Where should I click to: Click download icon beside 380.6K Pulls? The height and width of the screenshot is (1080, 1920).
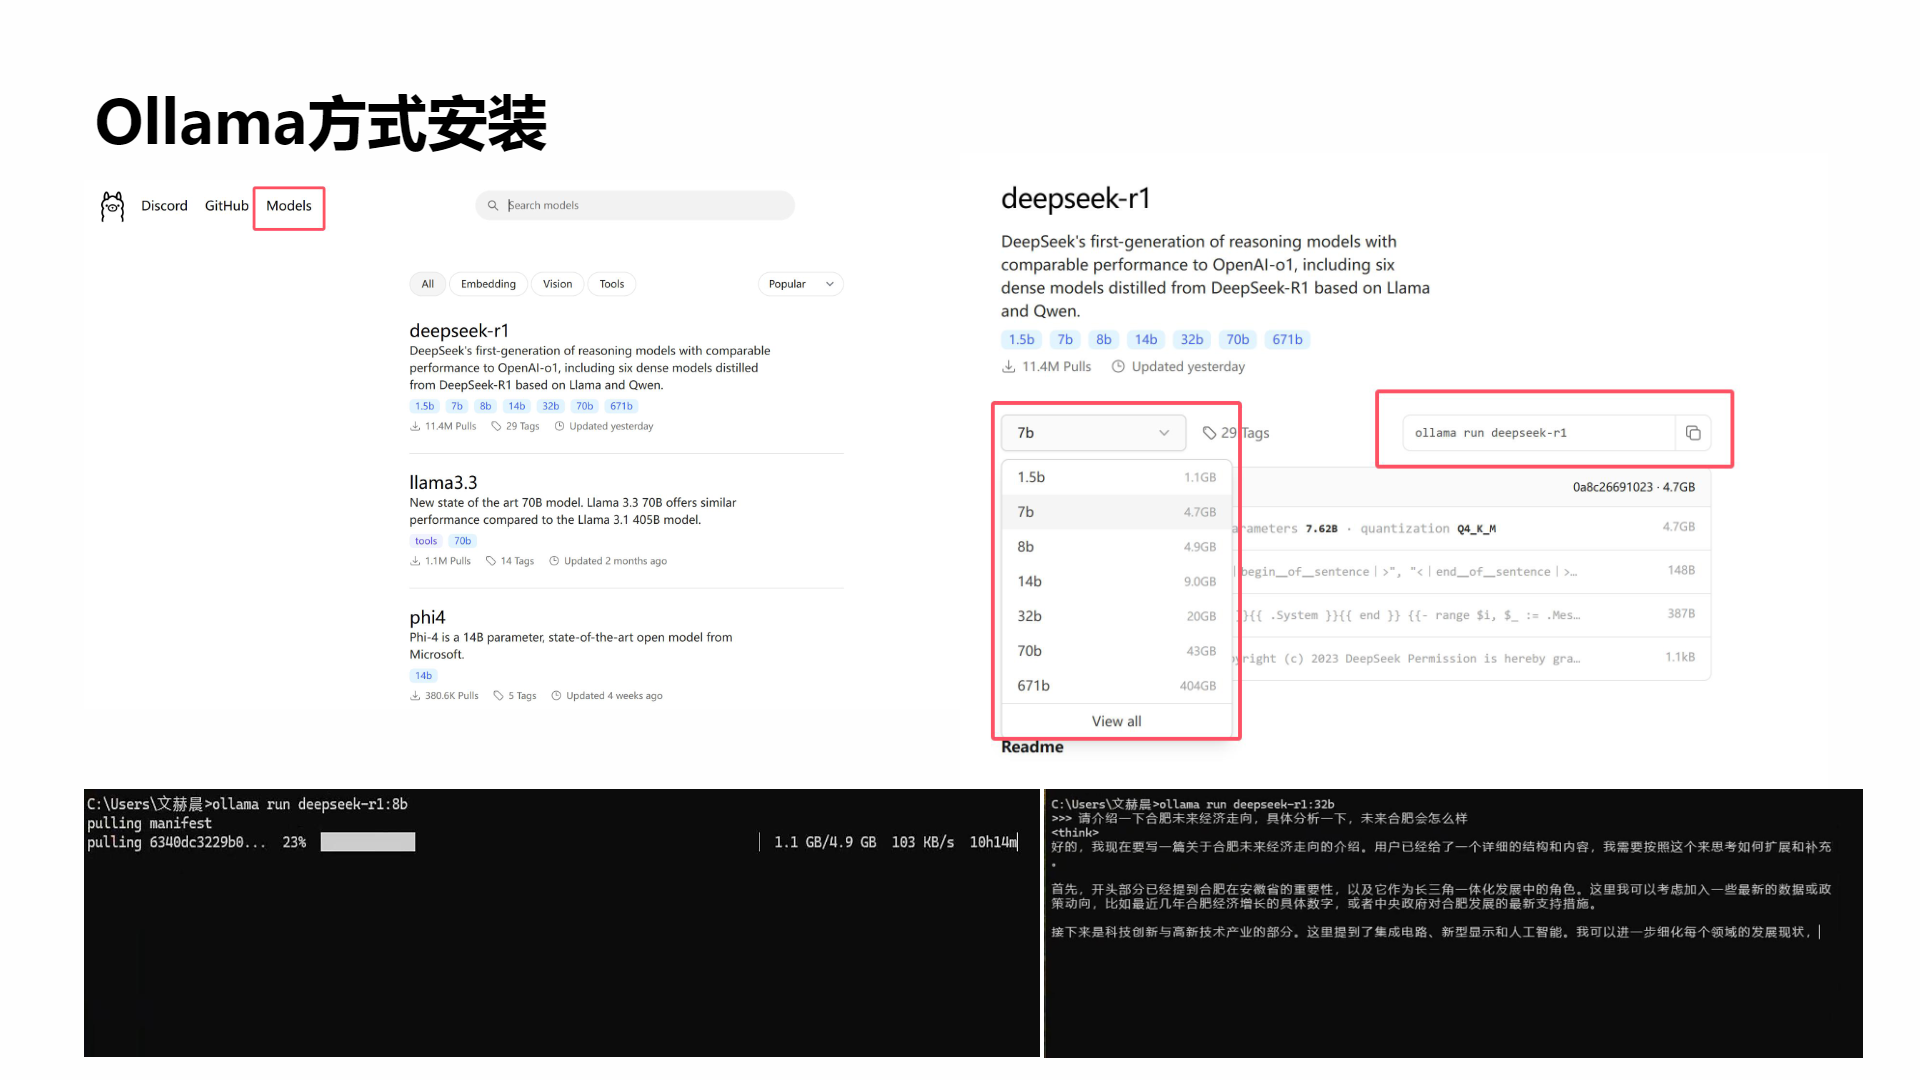pyautogui.click(x=415, y=696)
